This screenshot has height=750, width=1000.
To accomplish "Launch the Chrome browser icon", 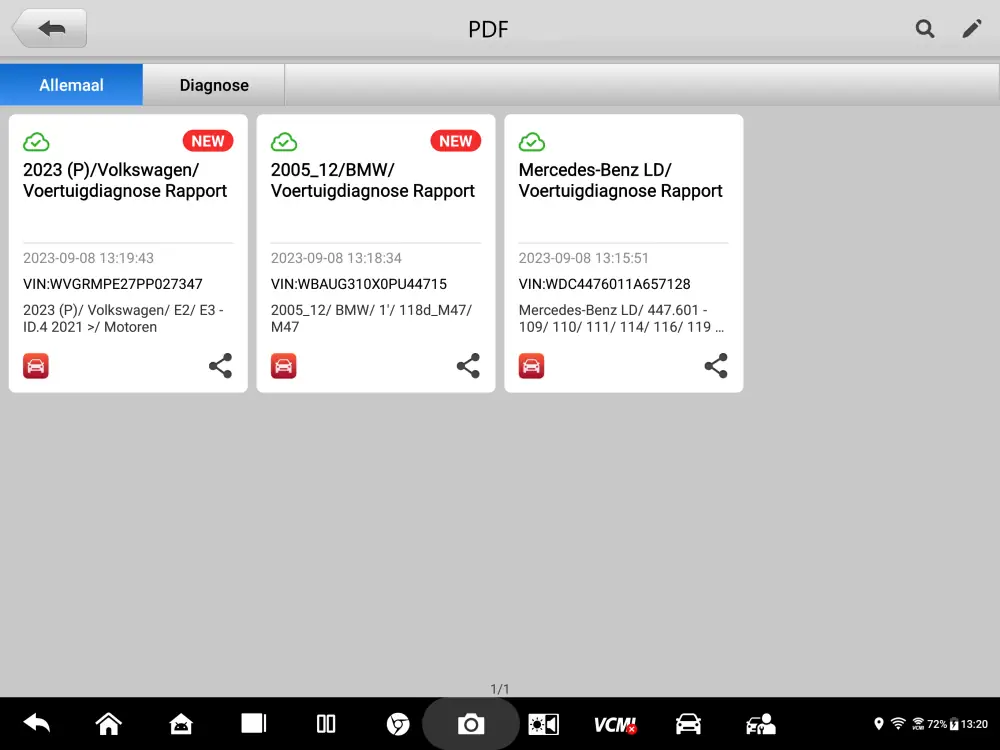I will (398, 724).
